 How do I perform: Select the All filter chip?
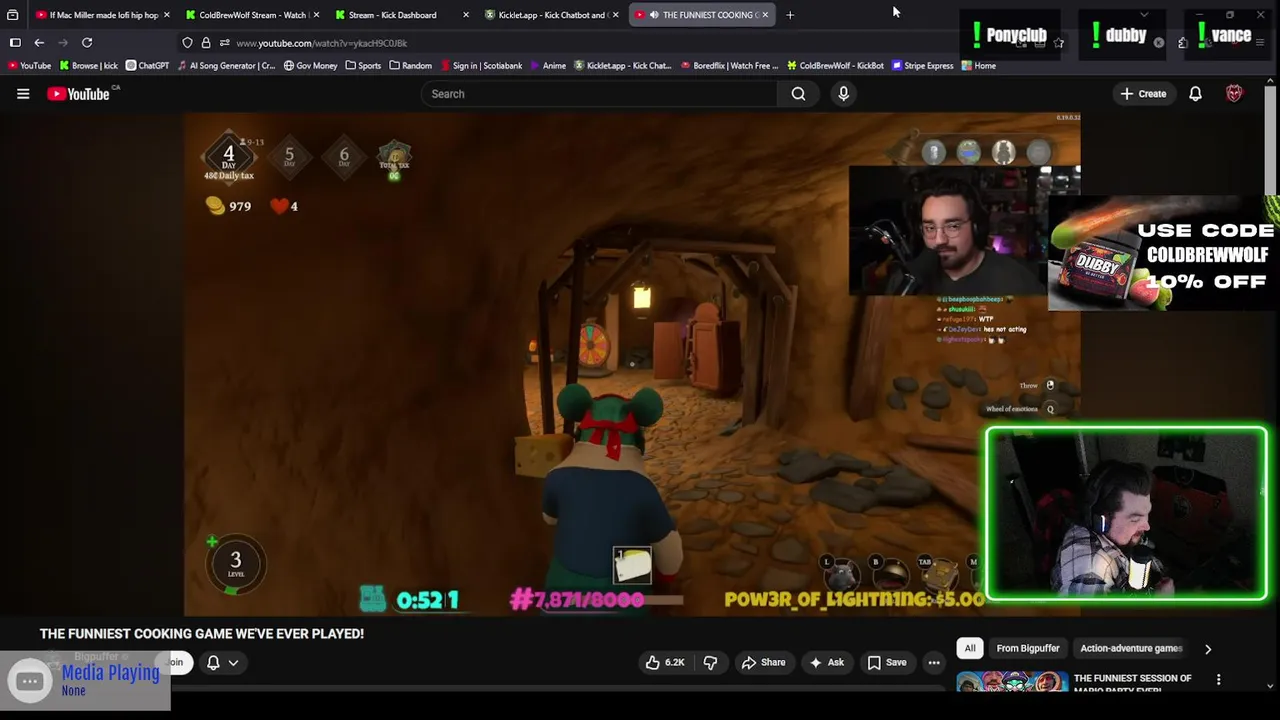coord(970,649)
